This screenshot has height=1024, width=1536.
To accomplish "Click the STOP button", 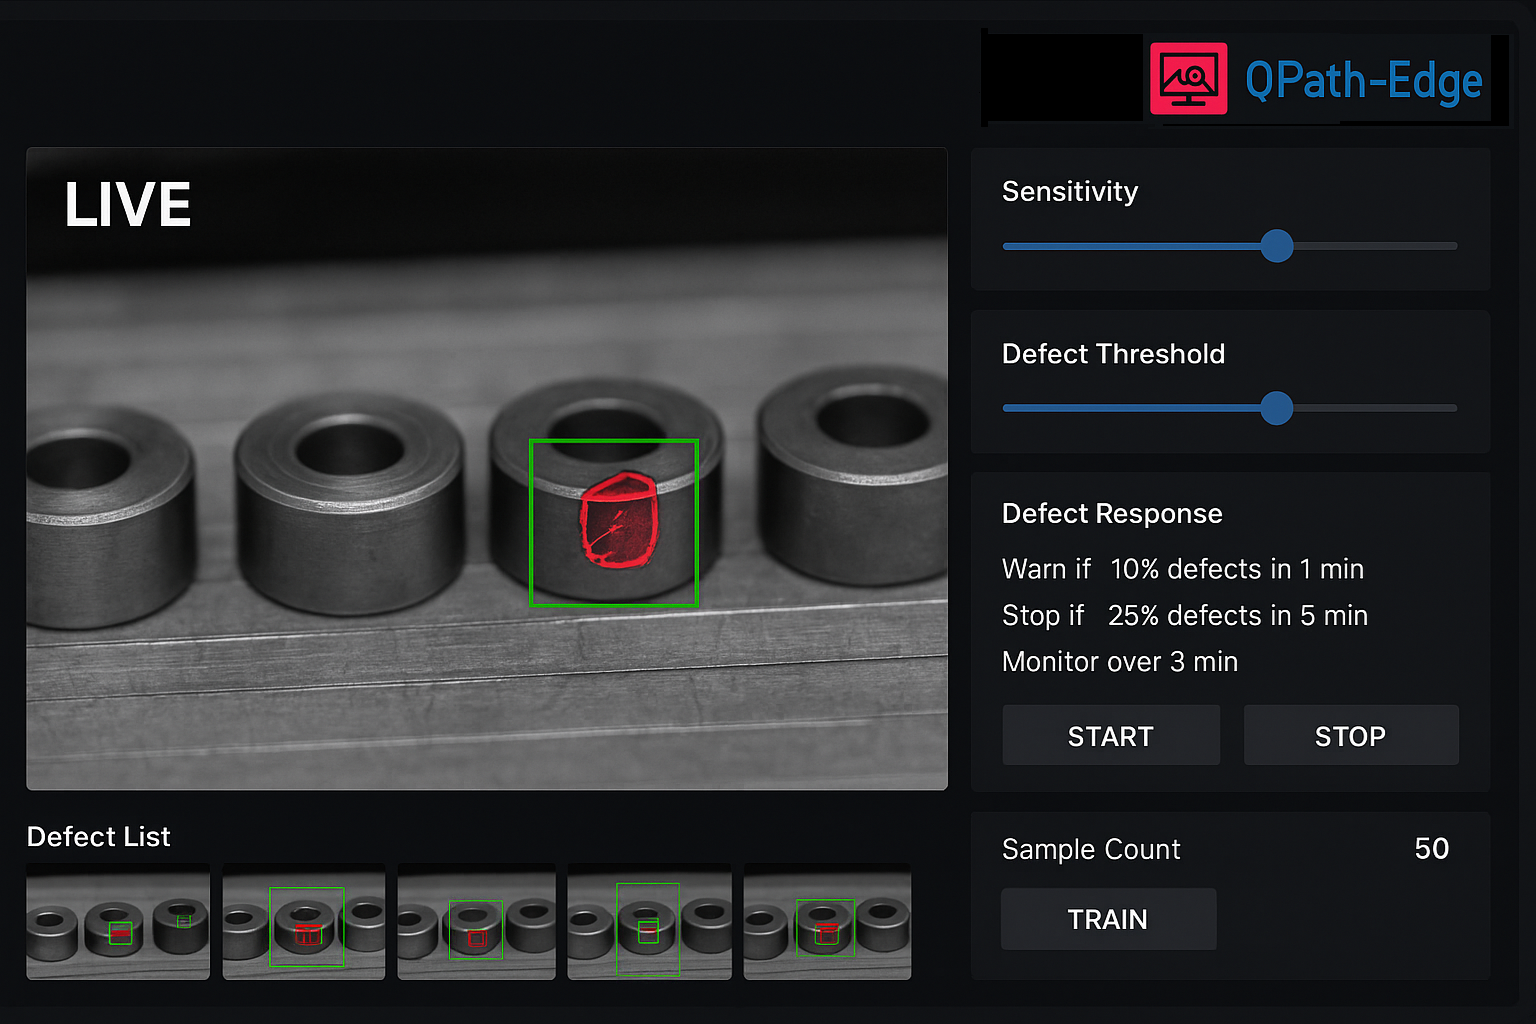I will tap(1351, 736).
